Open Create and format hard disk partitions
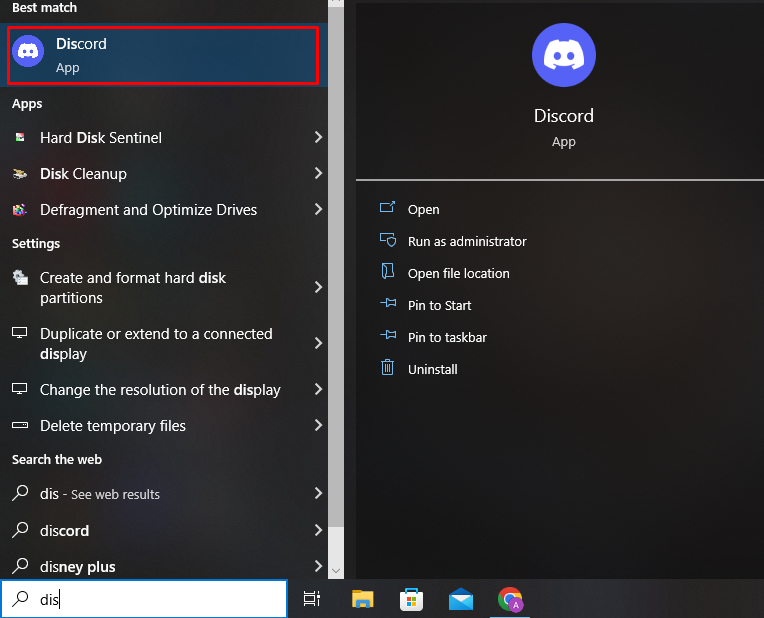 coord(164,288)
